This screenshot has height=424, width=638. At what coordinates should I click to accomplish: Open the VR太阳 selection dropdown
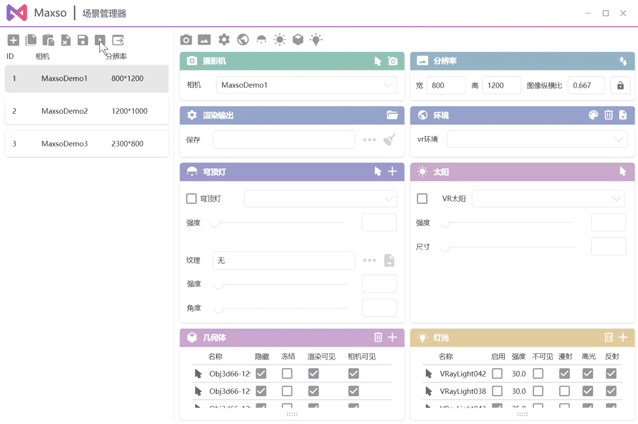click(x=548, y=199)
